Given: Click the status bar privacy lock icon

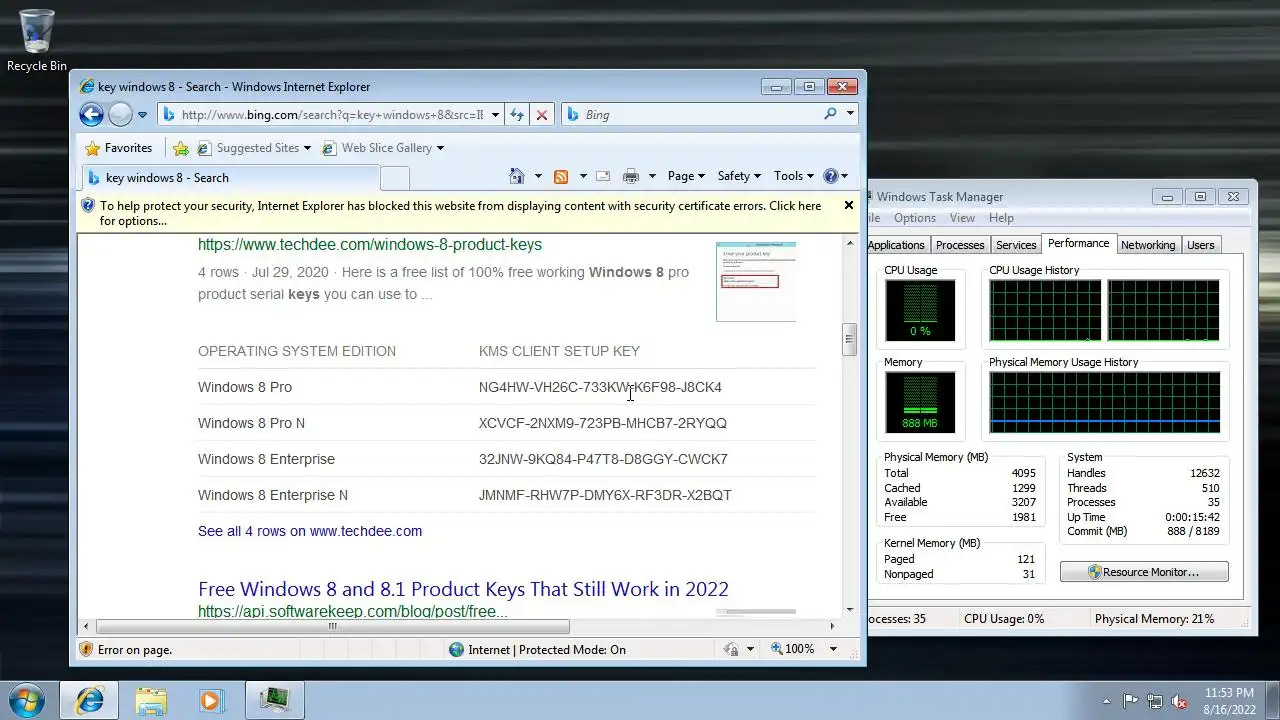Looking at the screenshot, I should (732, 649).
